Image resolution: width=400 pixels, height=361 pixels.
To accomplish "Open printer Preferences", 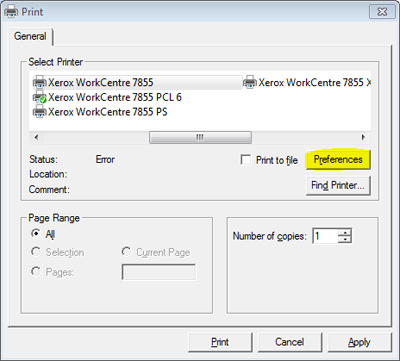I will click(338, 160).
